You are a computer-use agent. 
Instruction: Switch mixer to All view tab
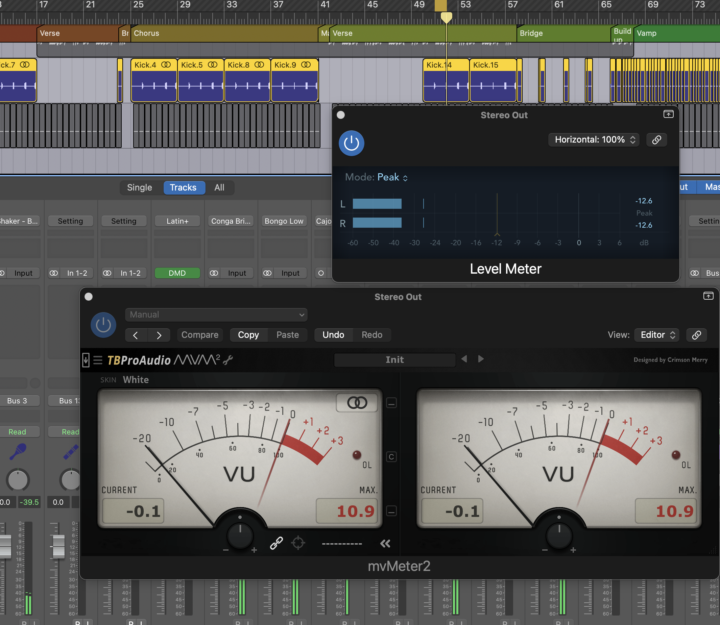coord(219,187)
